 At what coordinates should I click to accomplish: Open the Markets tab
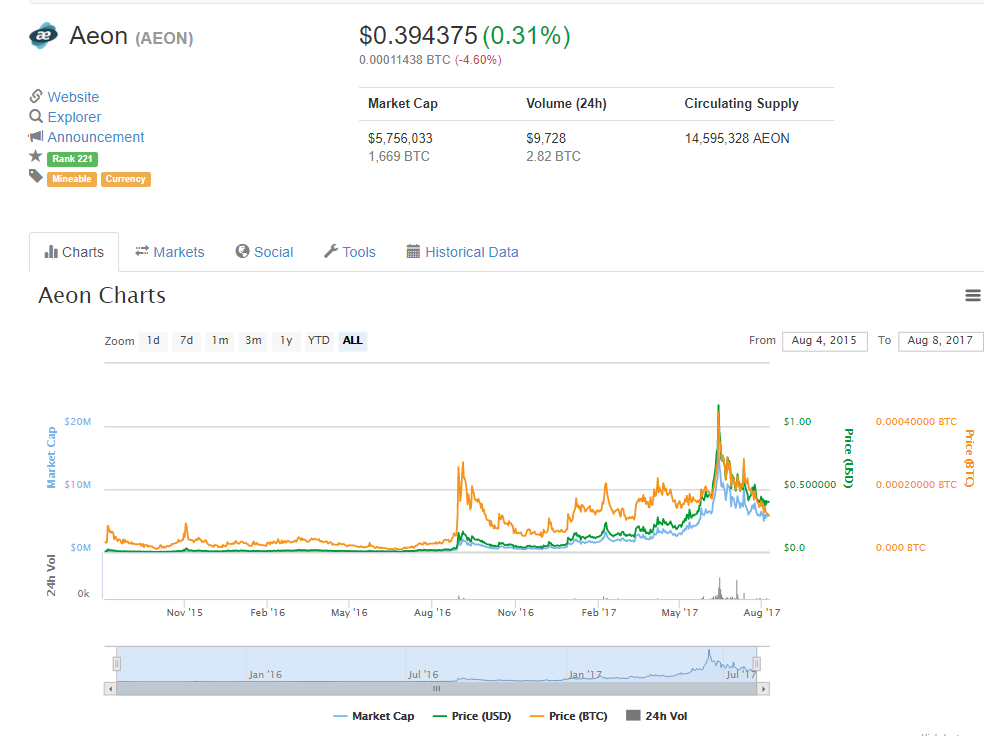pyautogui.click(x=169, y=252)
